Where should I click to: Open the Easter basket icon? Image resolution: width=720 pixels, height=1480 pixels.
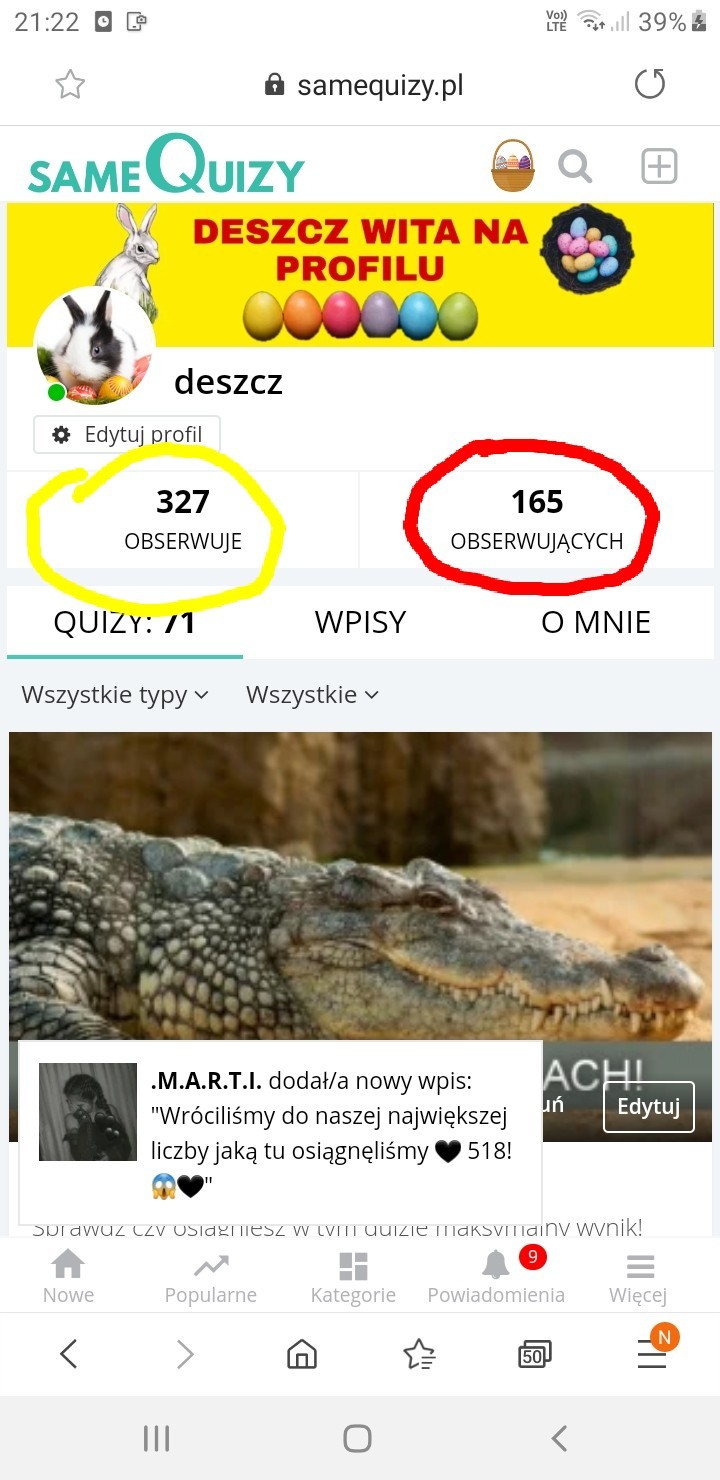(x=513, y=166)
